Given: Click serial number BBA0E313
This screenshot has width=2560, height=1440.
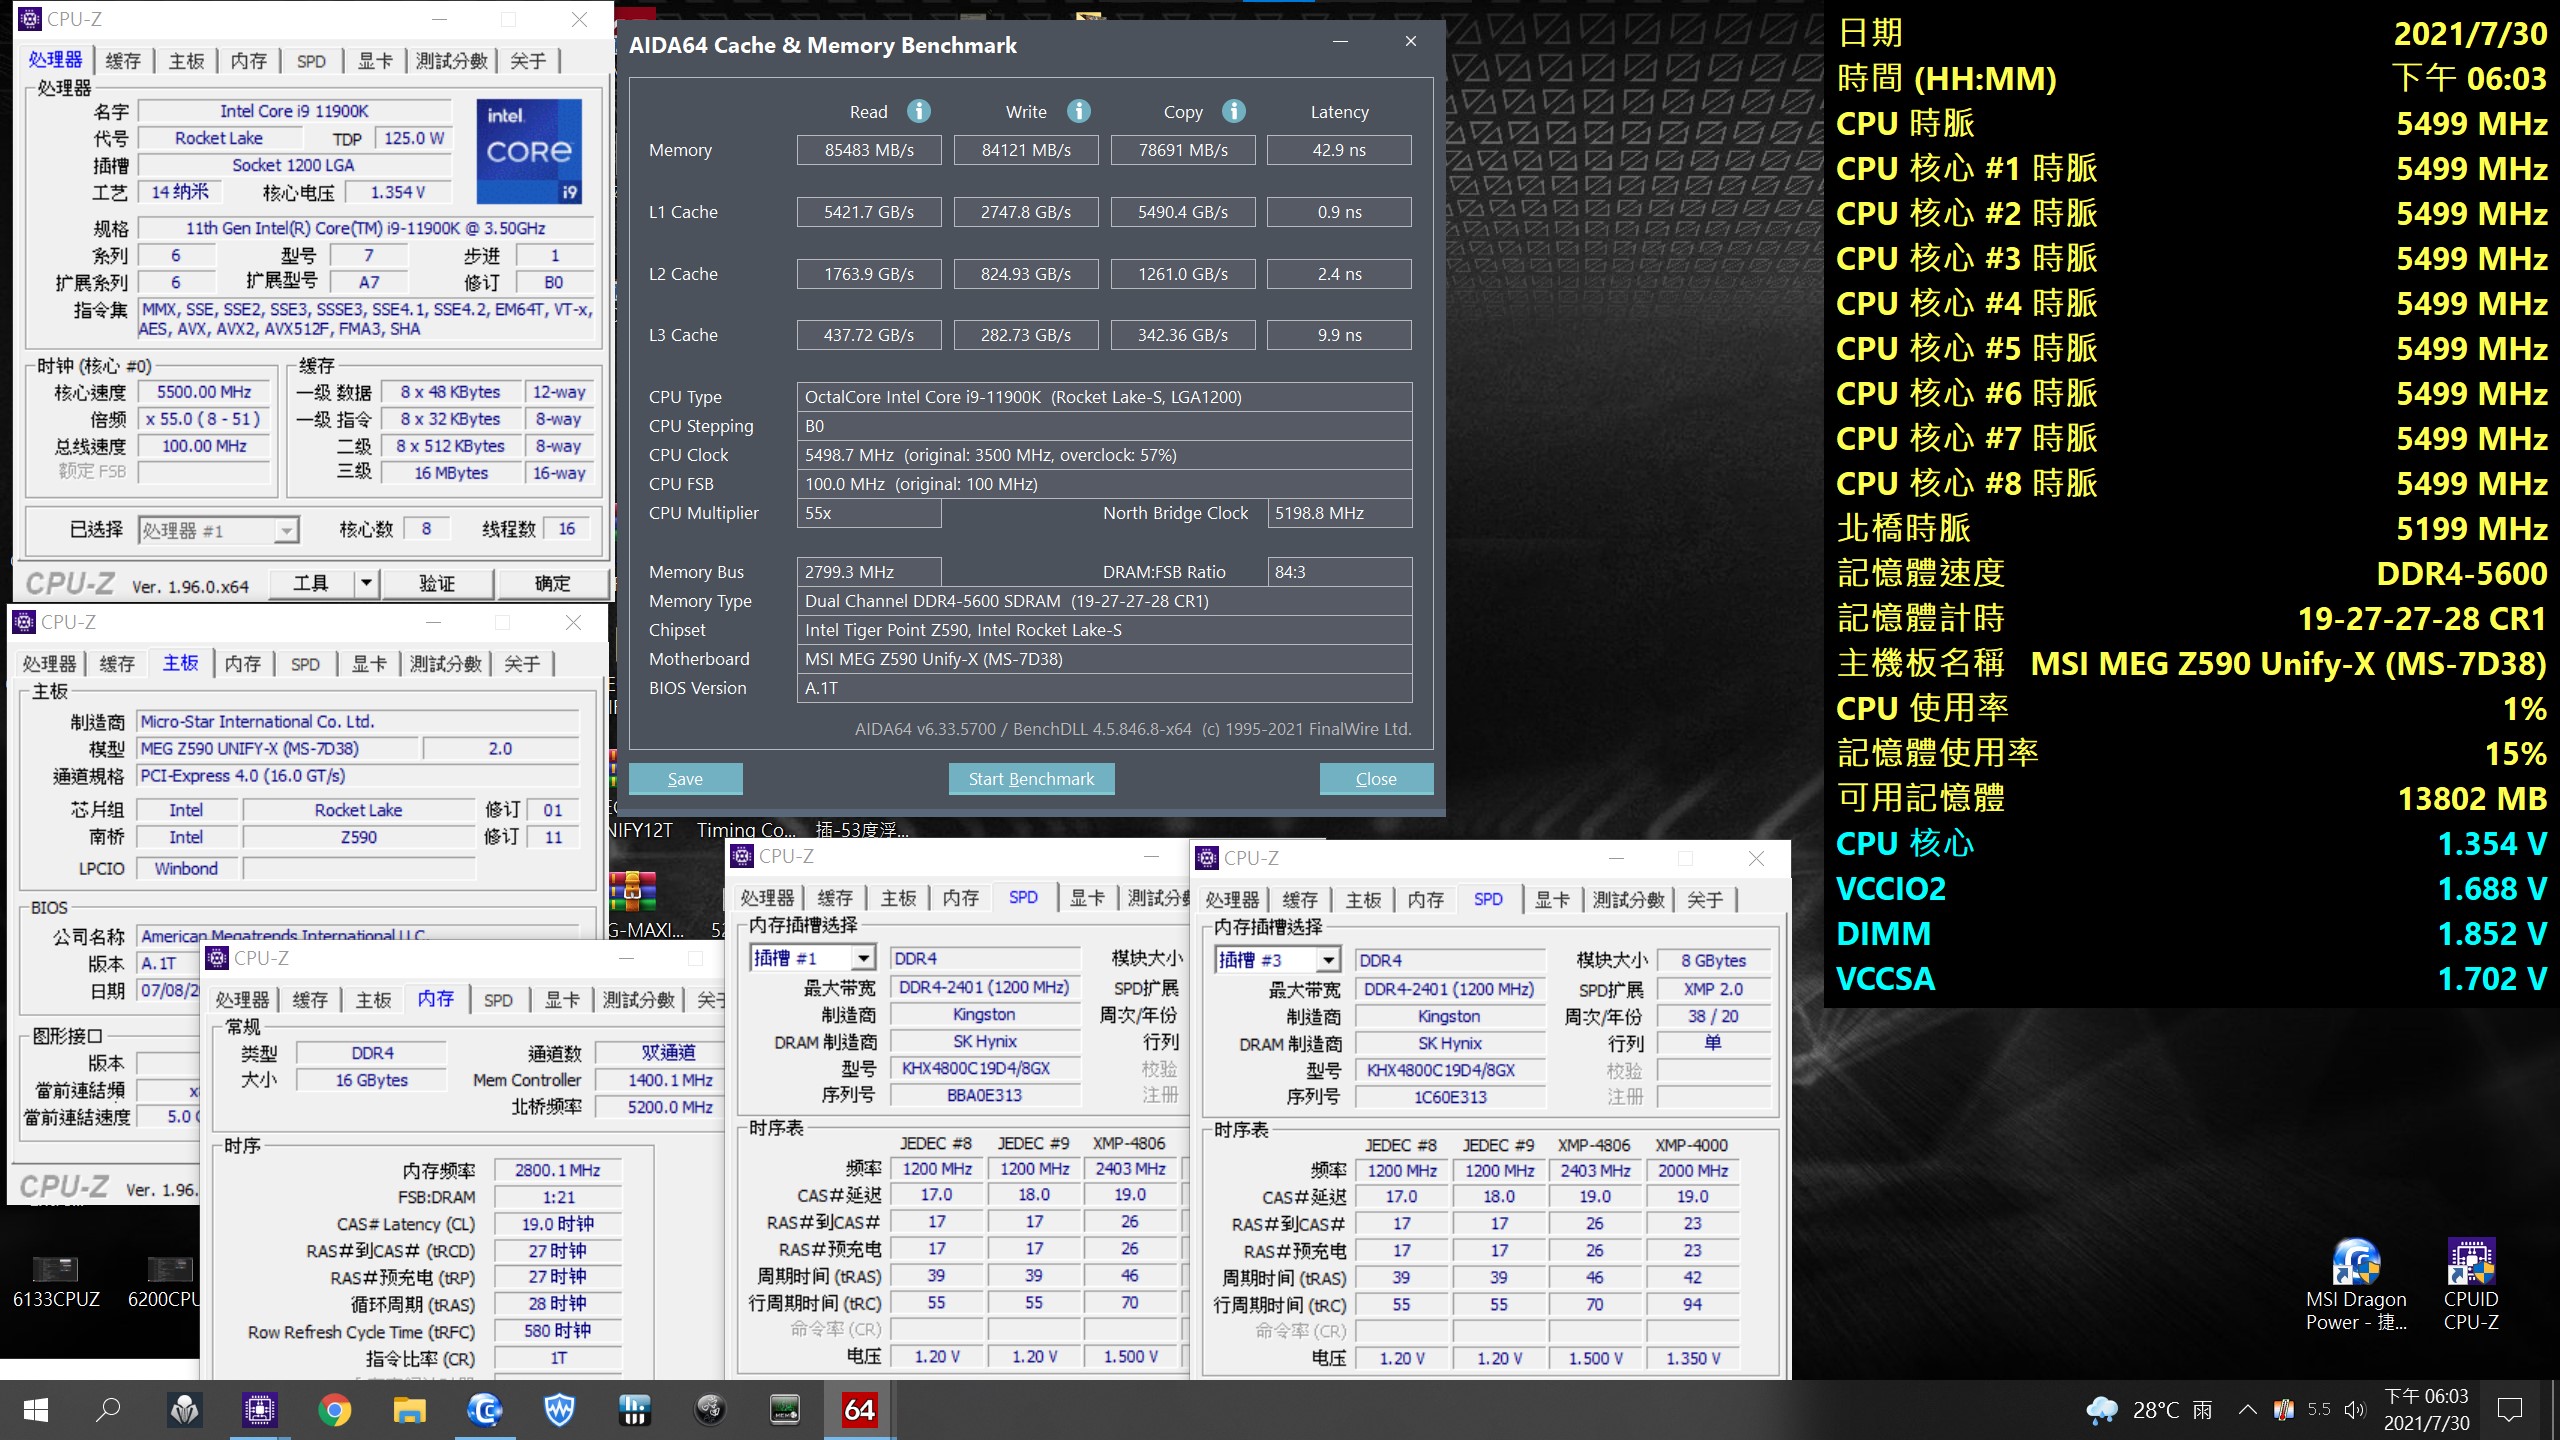Looking at the screenshot, I should click(985, 1095).
